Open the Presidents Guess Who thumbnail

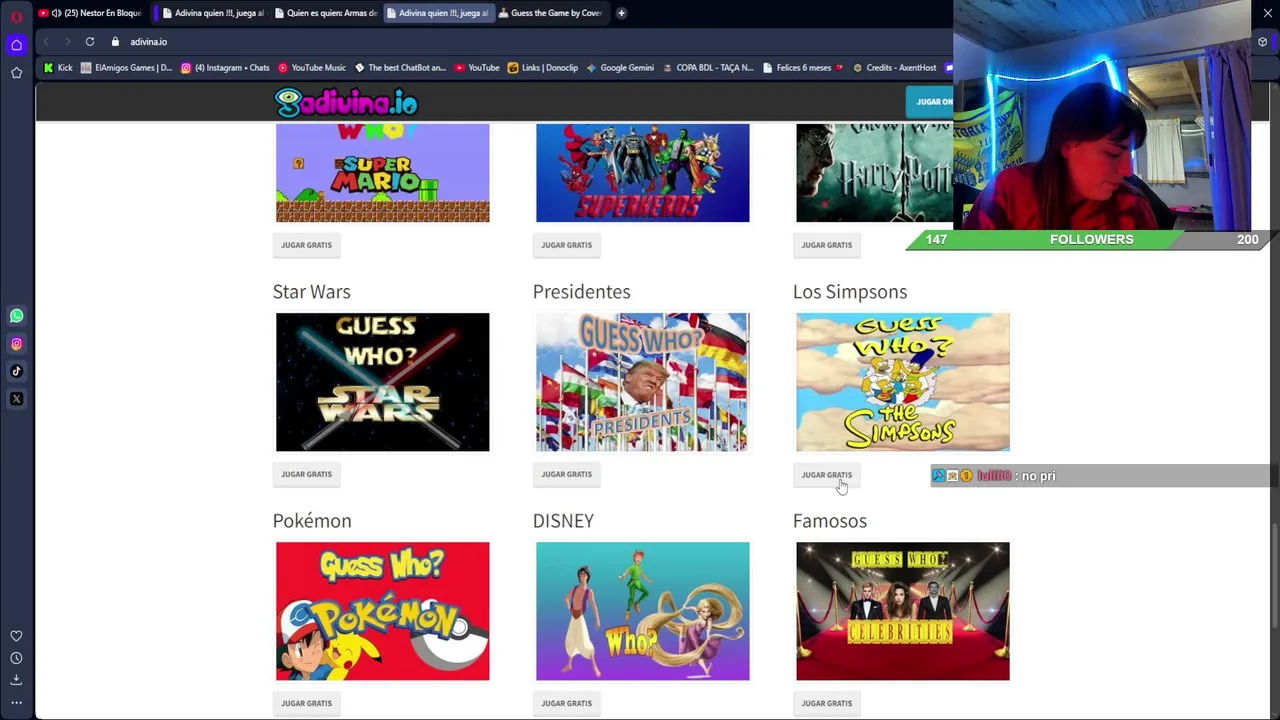click(x=642, y=382)
